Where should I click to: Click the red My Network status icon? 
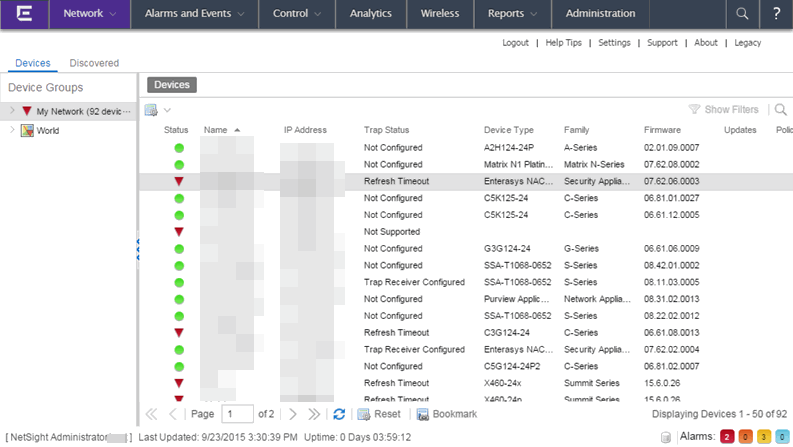27,111
